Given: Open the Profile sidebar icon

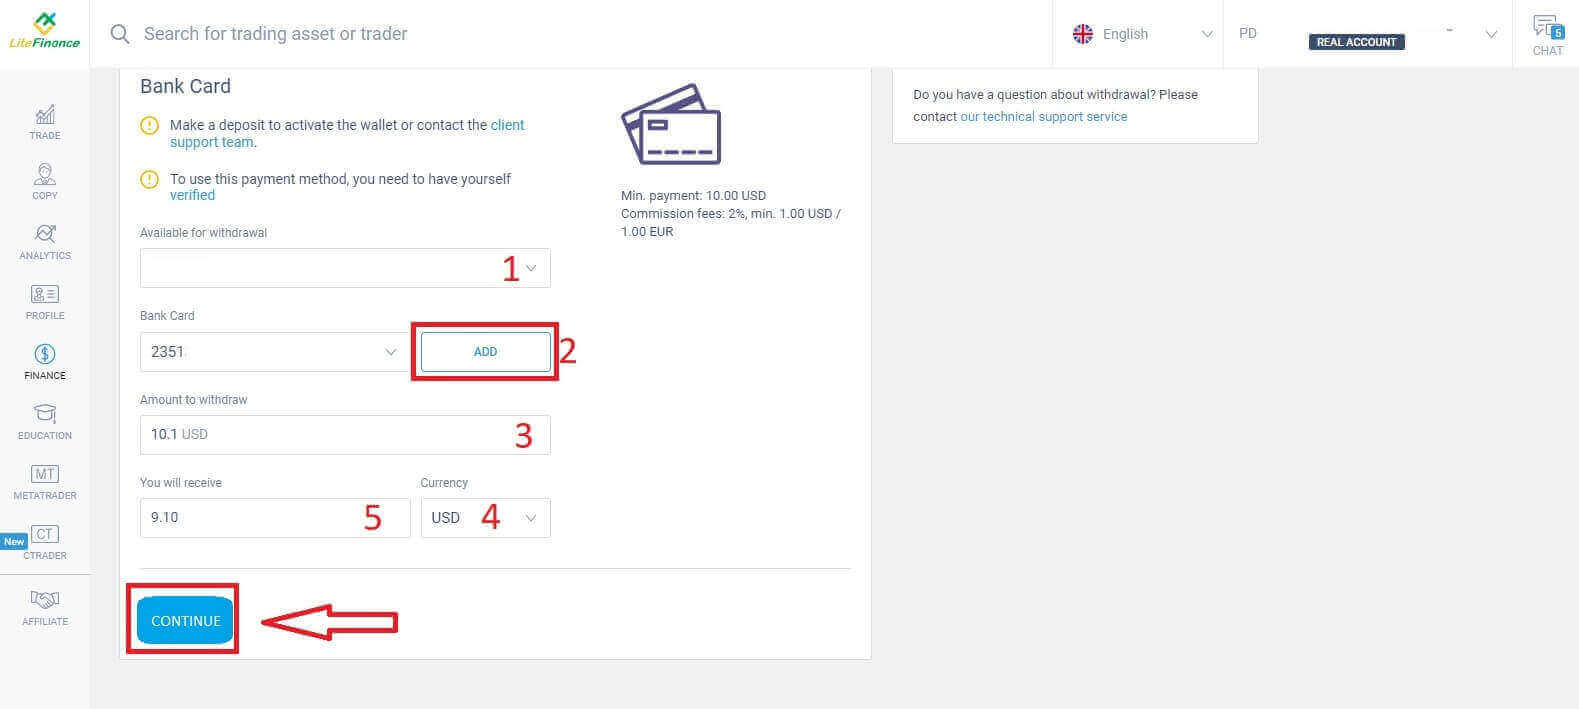Looking at the screenshot, I should coord(45,295).
